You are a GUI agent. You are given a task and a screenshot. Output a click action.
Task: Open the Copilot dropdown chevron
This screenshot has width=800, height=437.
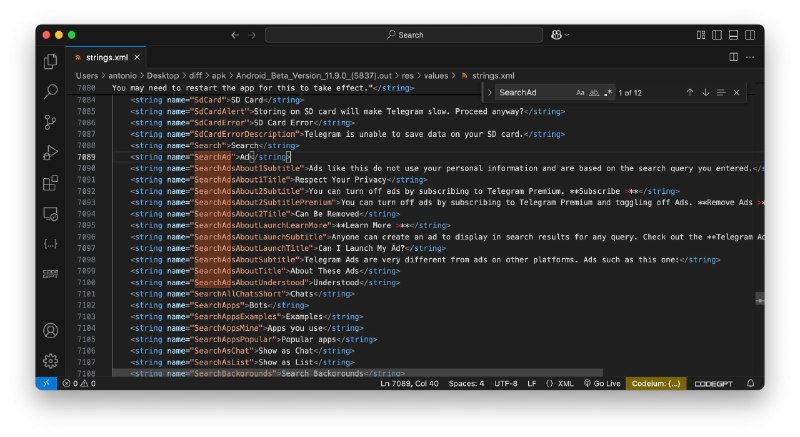pyautogui.click(x=567, y=35)
